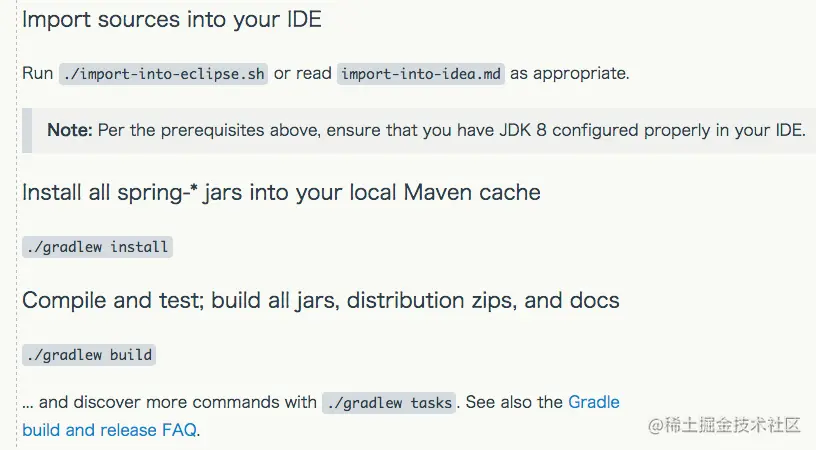The image size is (816, 450).
Task: Click 'and discover more commands with' text
Action: [177, 402]
